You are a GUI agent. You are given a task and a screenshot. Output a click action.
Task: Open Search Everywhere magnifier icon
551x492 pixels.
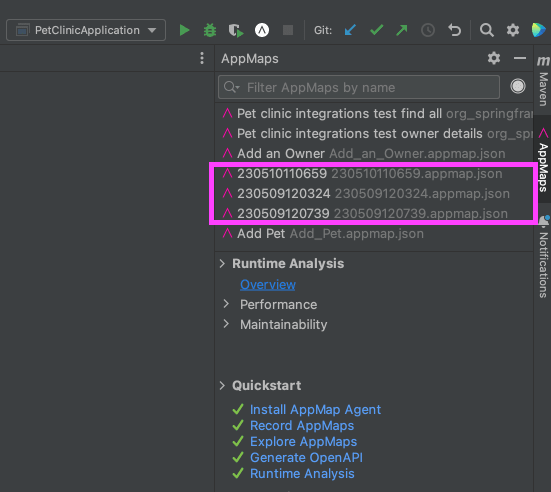487,30
